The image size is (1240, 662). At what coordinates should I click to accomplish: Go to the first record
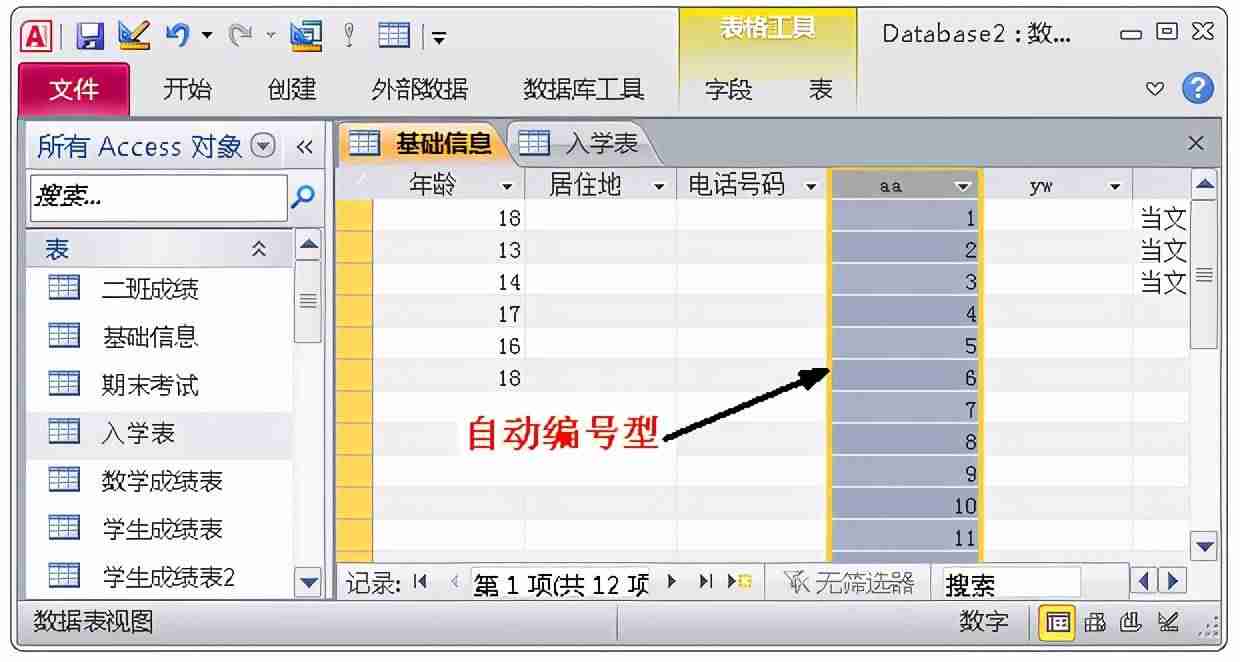[x=420, y=582]
